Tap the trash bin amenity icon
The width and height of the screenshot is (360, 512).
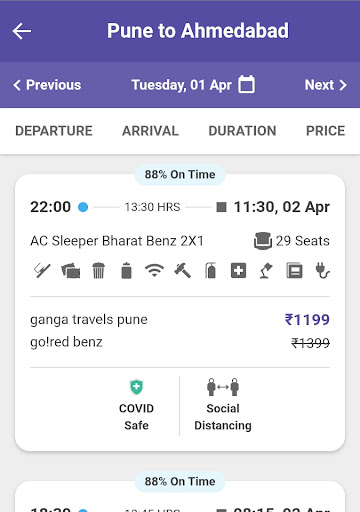coord(98,270)
